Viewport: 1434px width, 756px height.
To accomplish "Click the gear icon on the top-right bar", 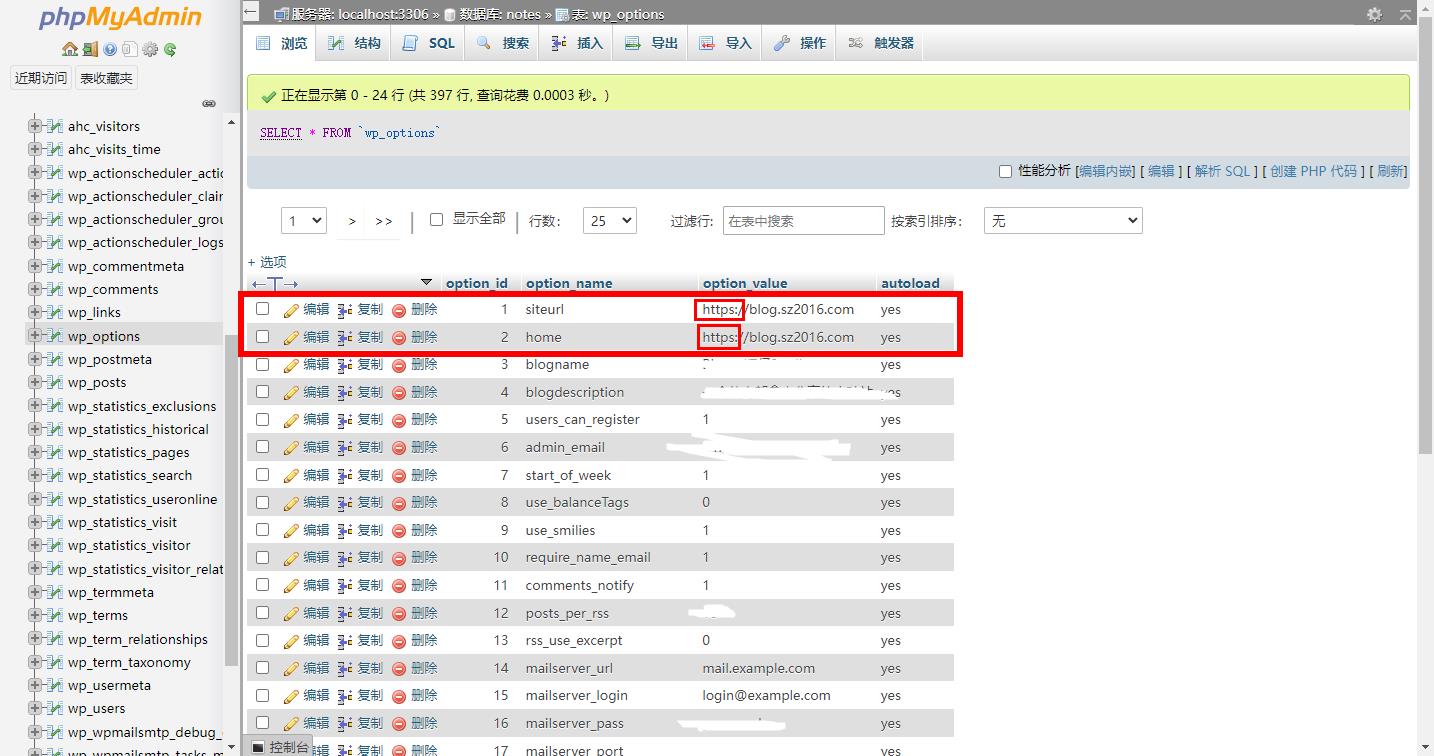I will click(x=1376, y=14).
